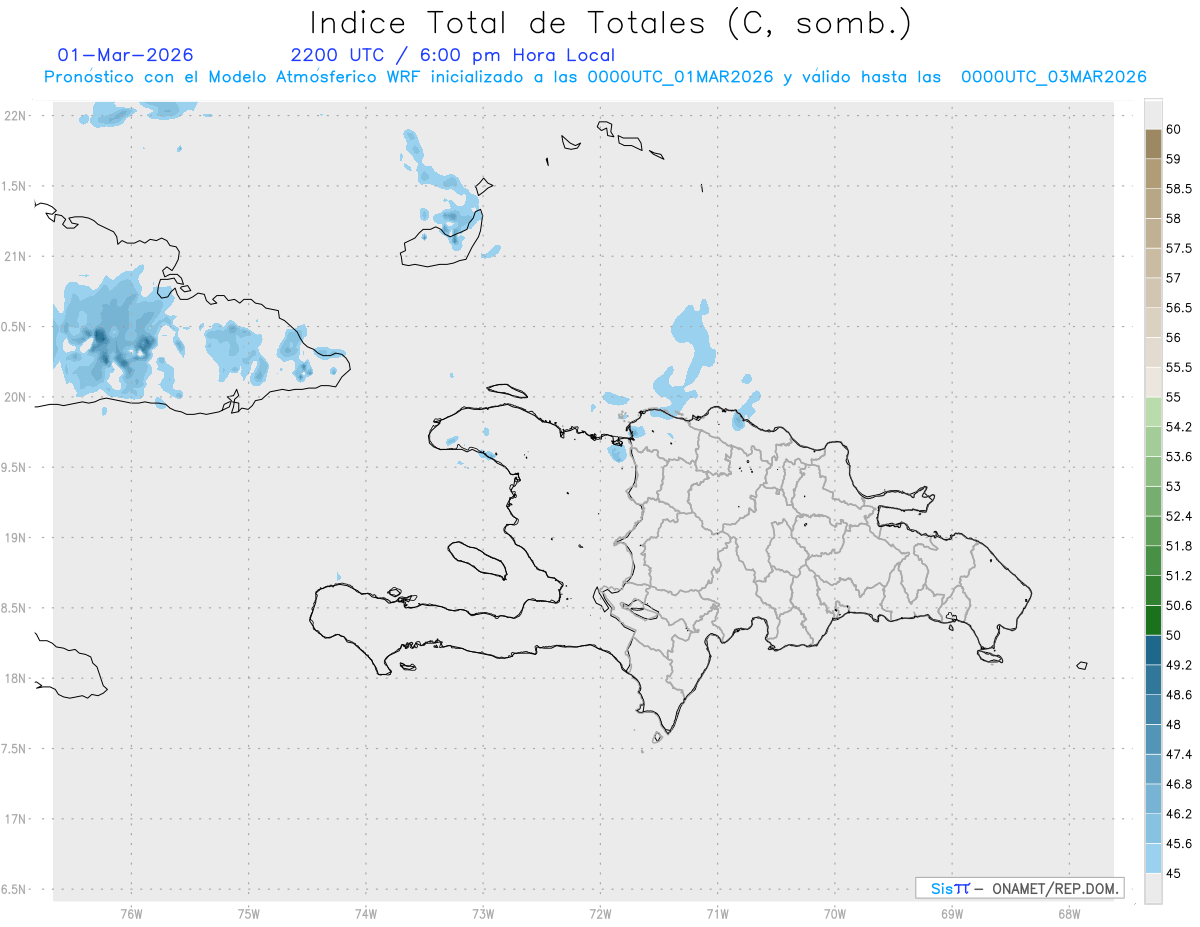Click the valid-until text "0000UTC_03MAR2026"
Image resolution: width=1200 pixels, height=927 pixels.
coord(1054,77)
